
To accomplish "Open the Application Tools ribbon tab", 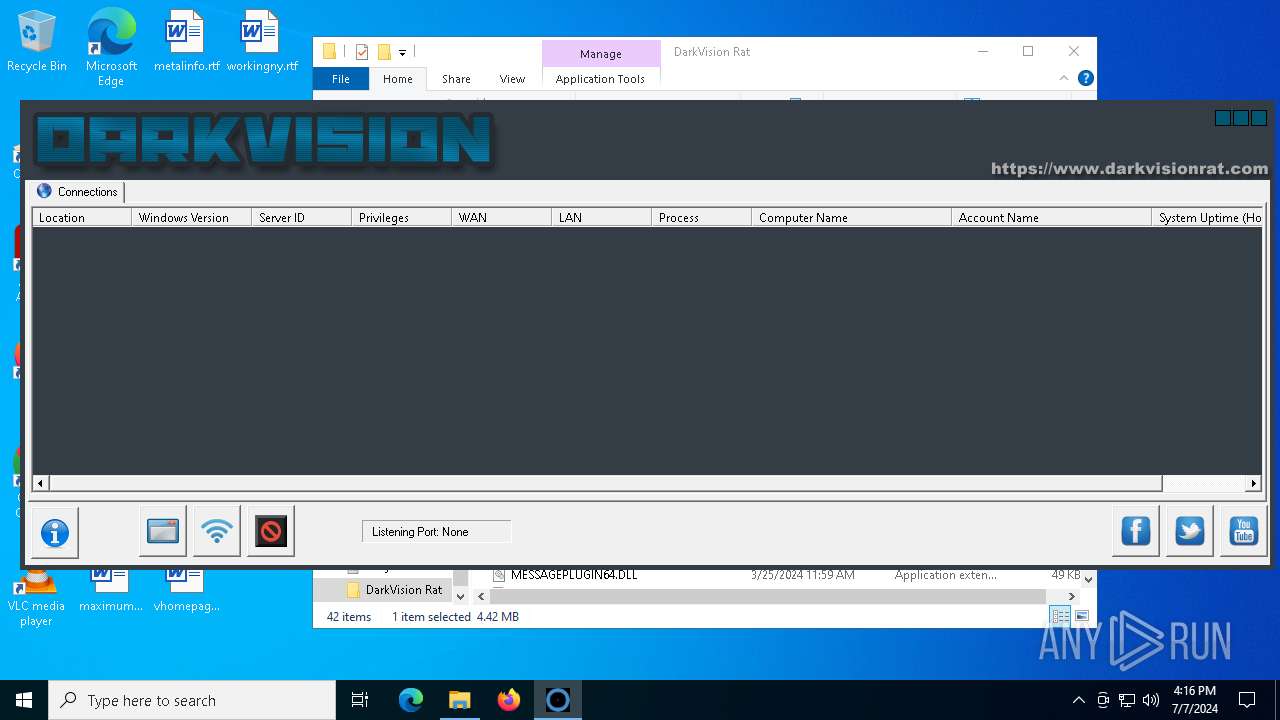I will tap(600, 79).
